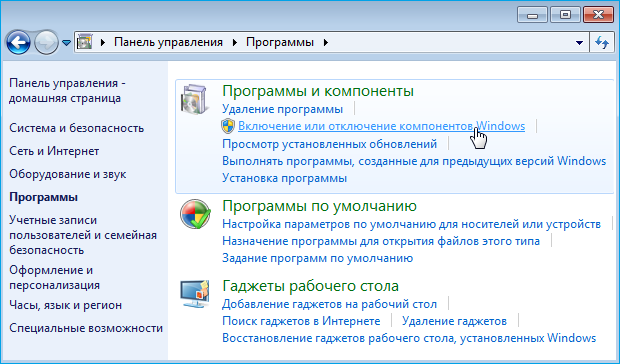Image resolution: width=620 pixels, height=364 pixels.
Task: Expand arrow after Программы breadcrumb
Action: [x=326, y=42]
